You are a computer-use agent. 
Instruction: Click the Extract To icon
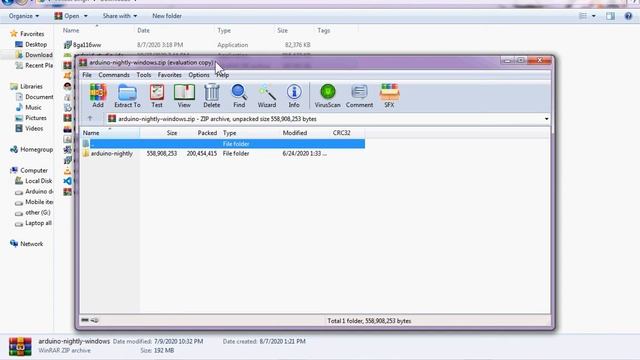click(127, 96)
